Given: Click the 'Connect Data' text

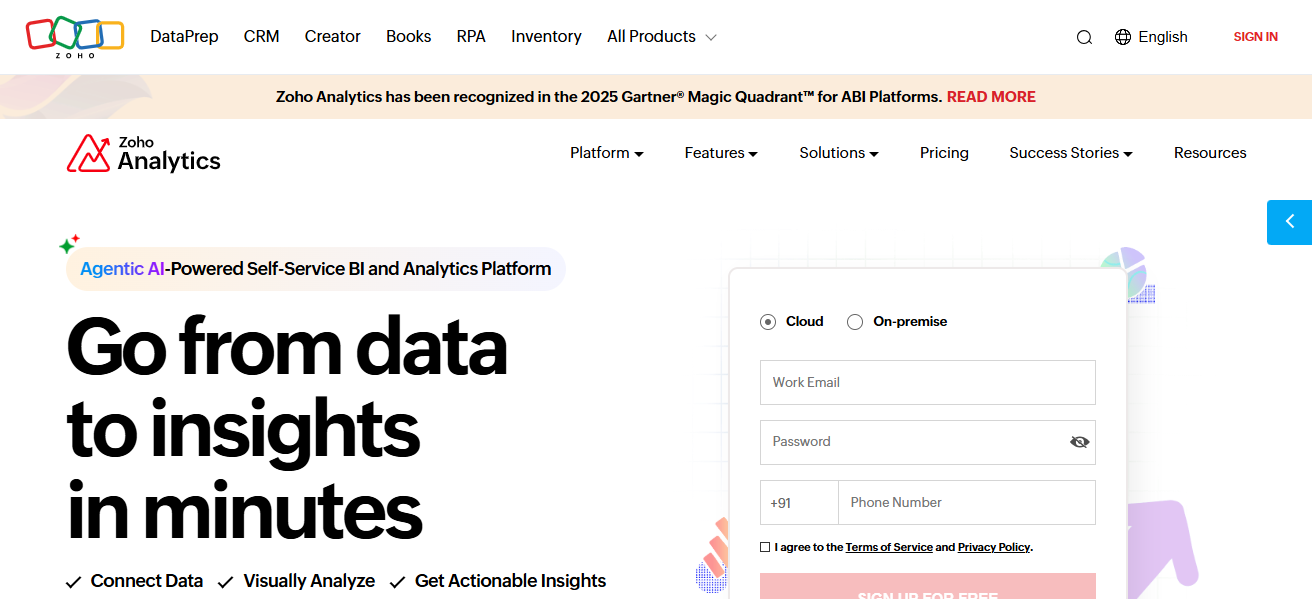Looking at the screenshot, I should pyautogui.click(x=147, y=581).
